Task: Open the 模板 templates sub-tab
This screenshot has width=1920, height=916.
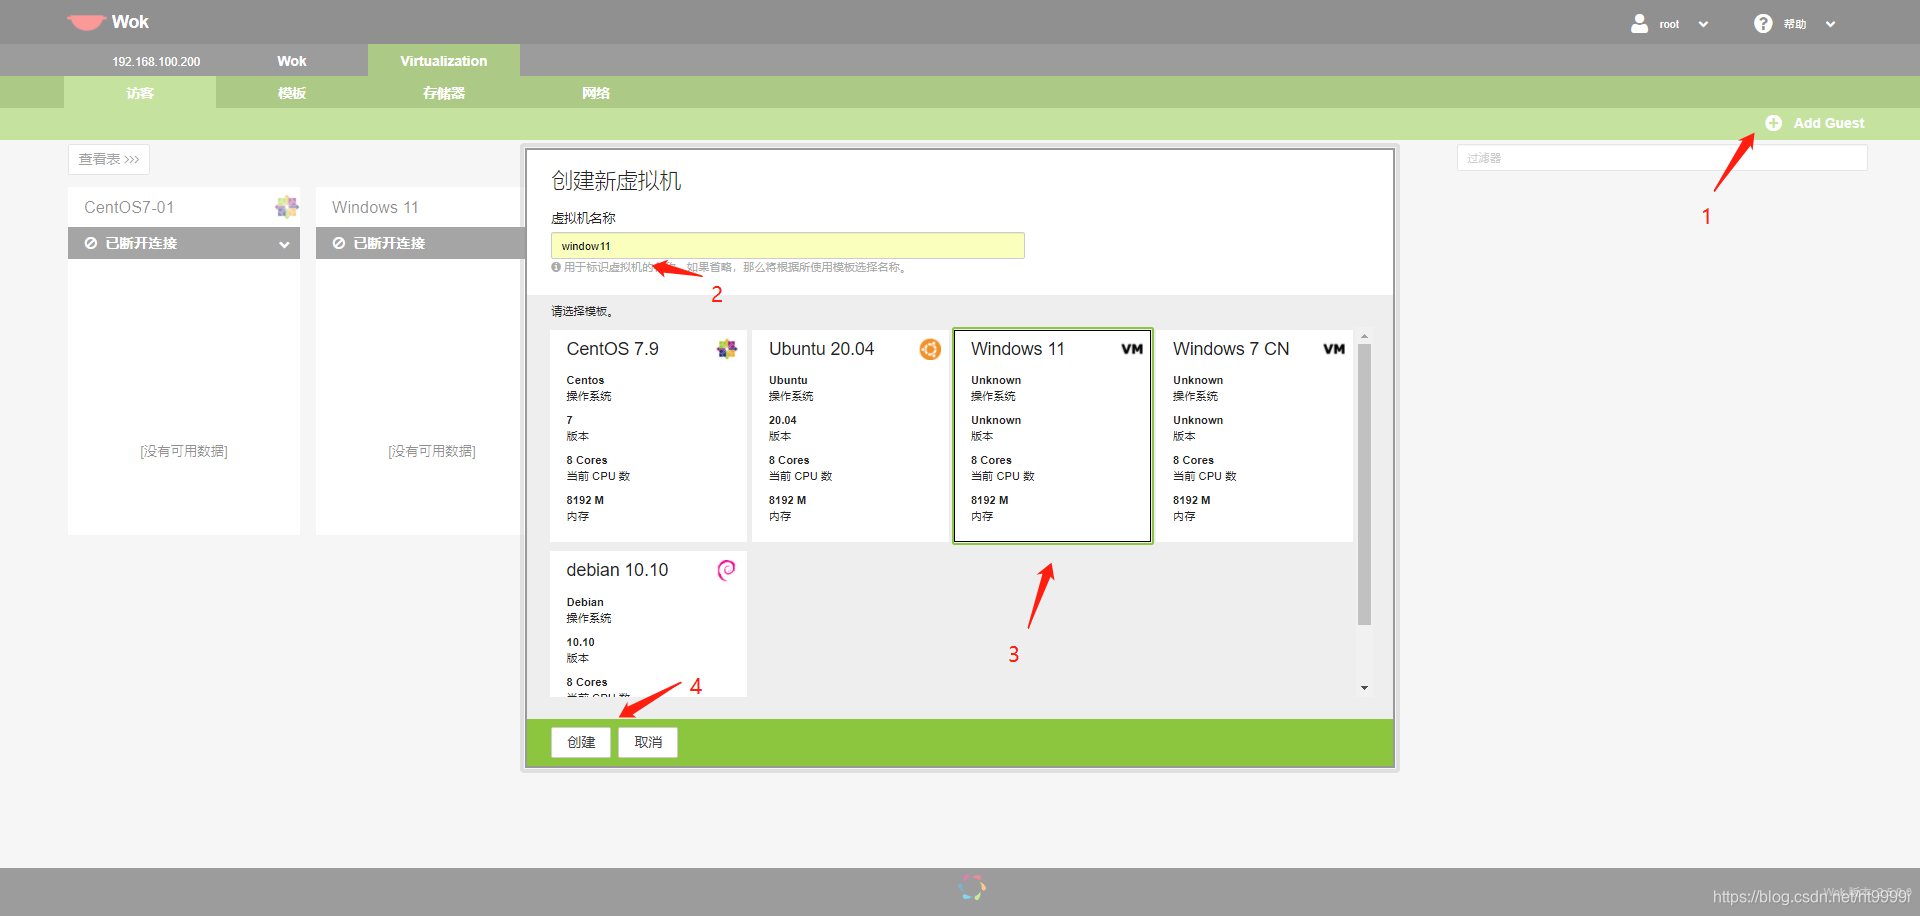Action: tap(292, 92)
